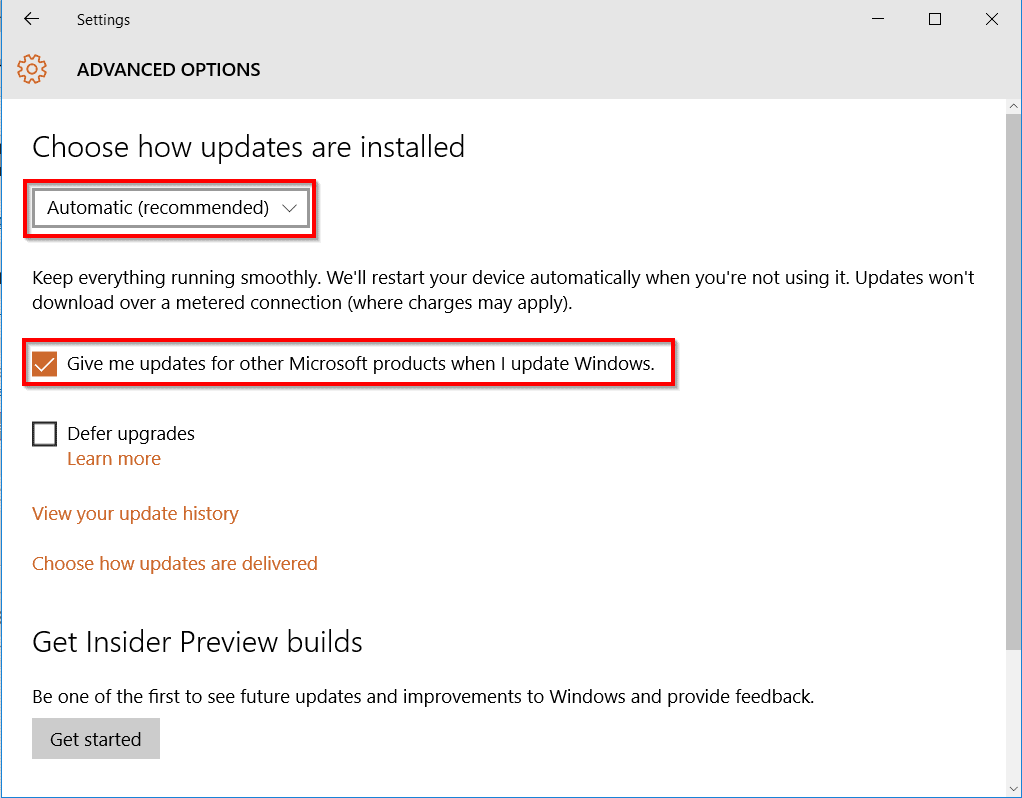Open View your update history
This screenshot has width=1022, height=798.
[135, 514]
